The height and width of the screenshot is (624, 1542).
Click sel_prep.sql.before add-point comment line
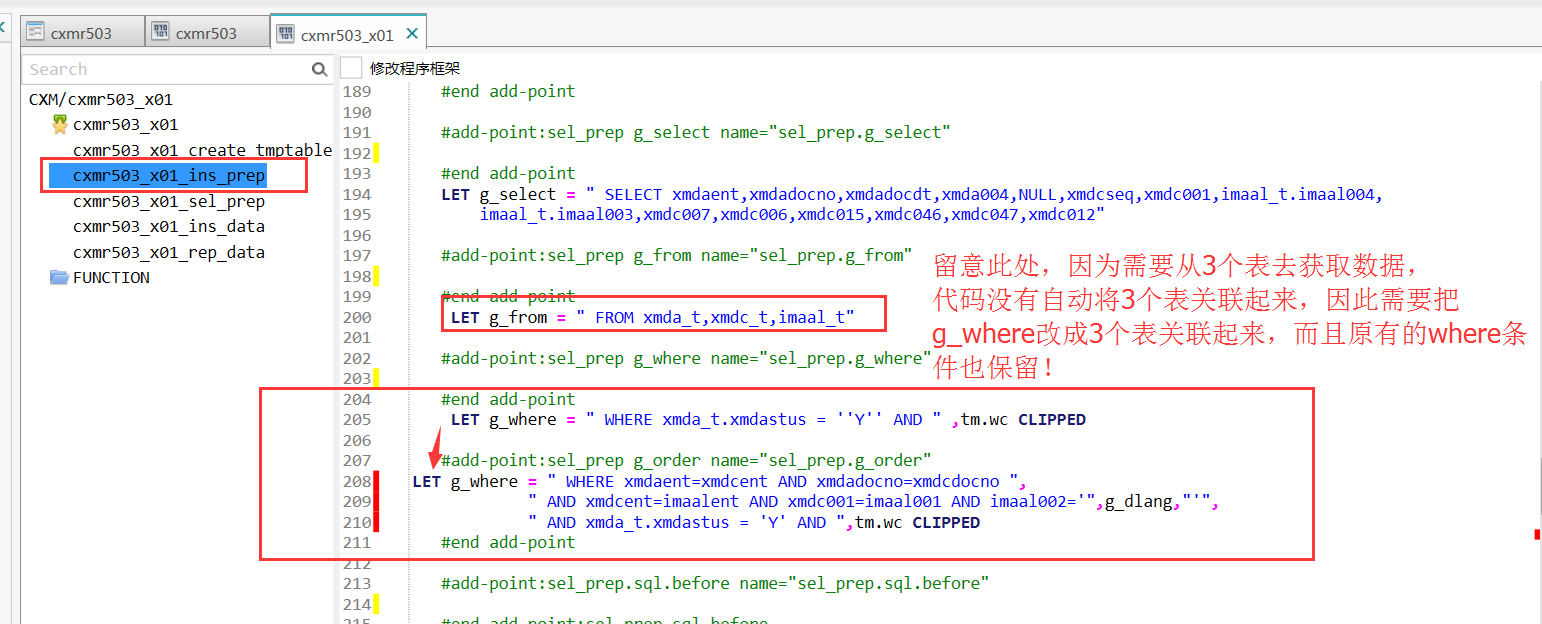point(715,583)
